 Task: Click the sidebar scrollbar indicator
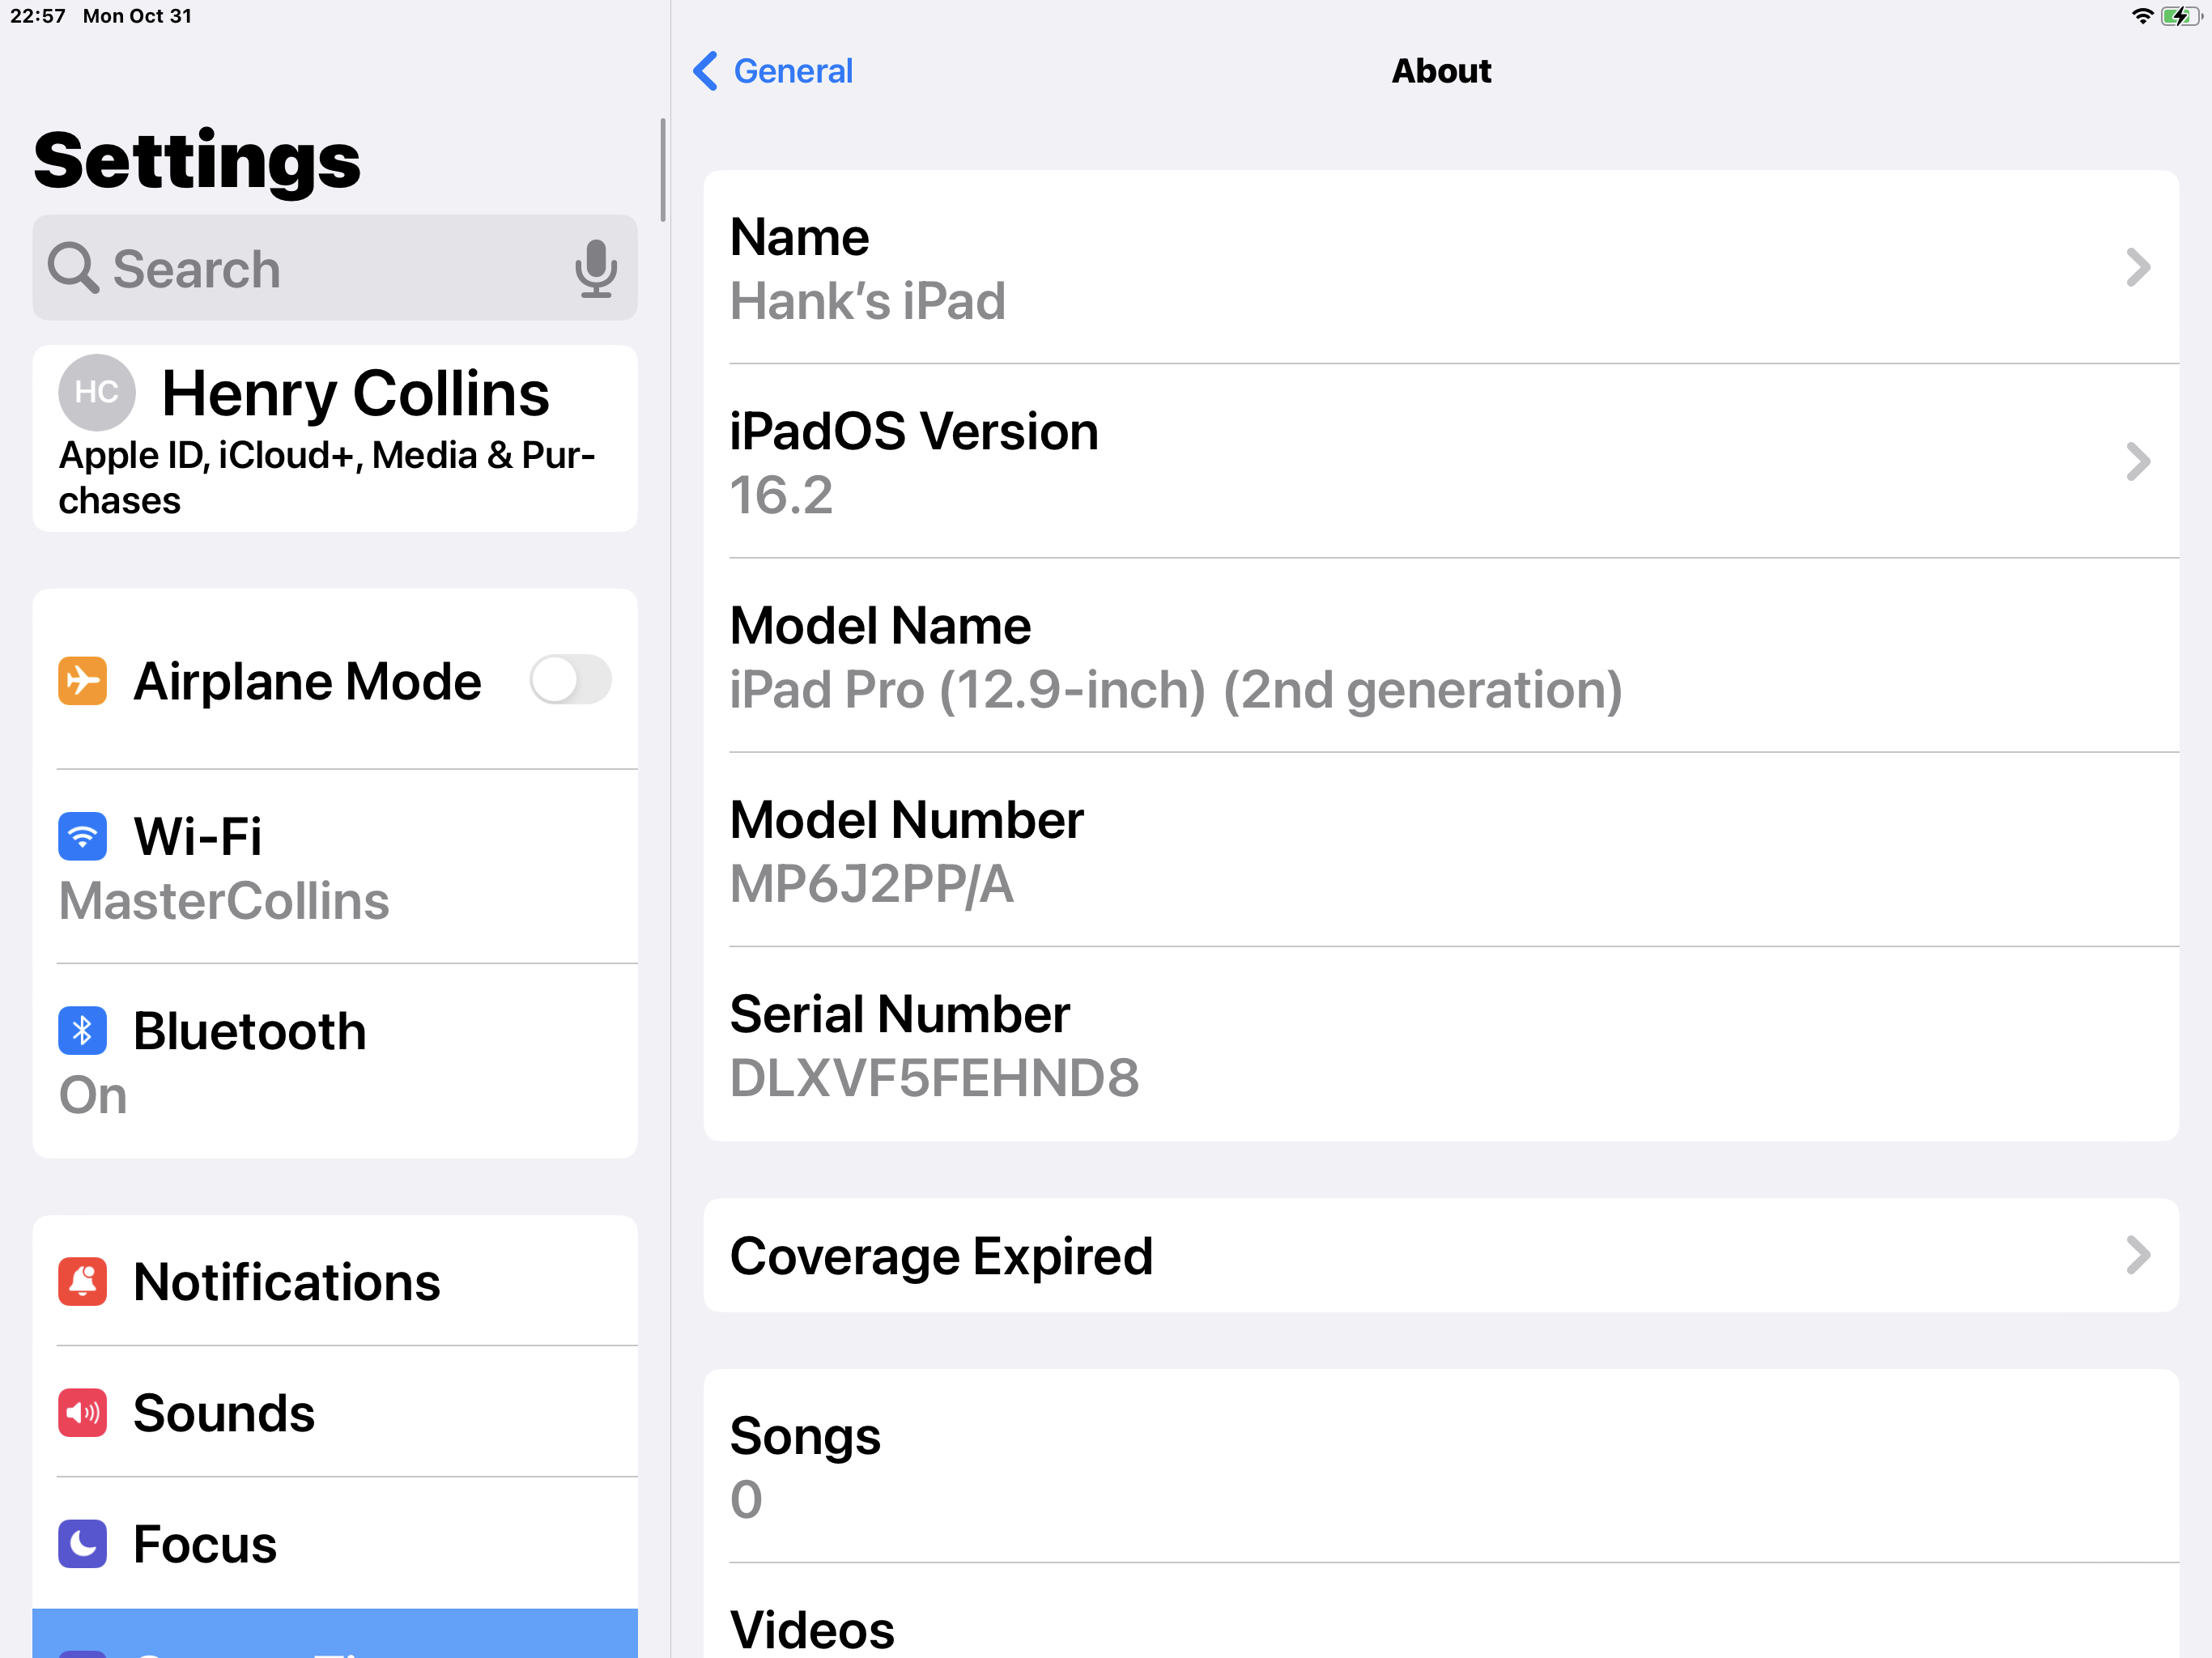(662, 170)
